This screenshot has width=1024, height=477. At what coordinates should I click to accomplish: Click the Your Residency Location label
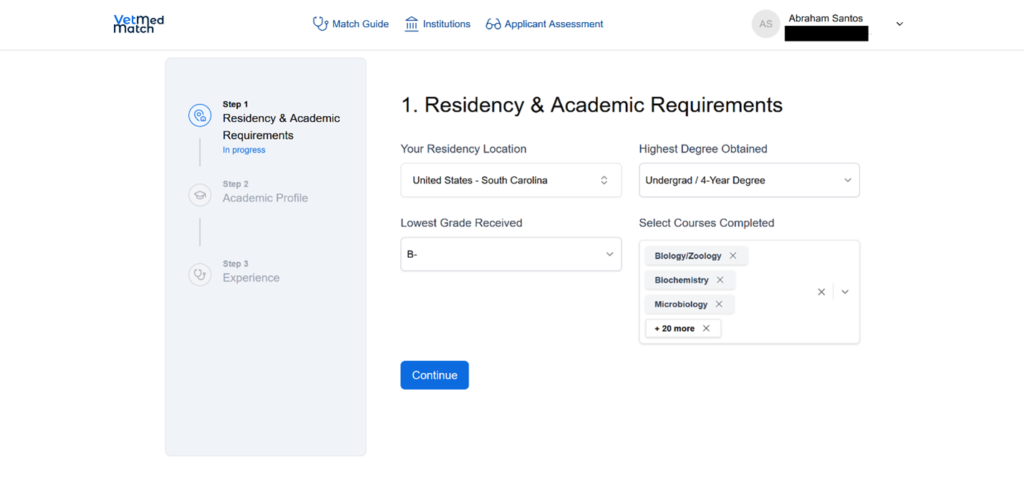pyautogui.click(x=463, y=149)
